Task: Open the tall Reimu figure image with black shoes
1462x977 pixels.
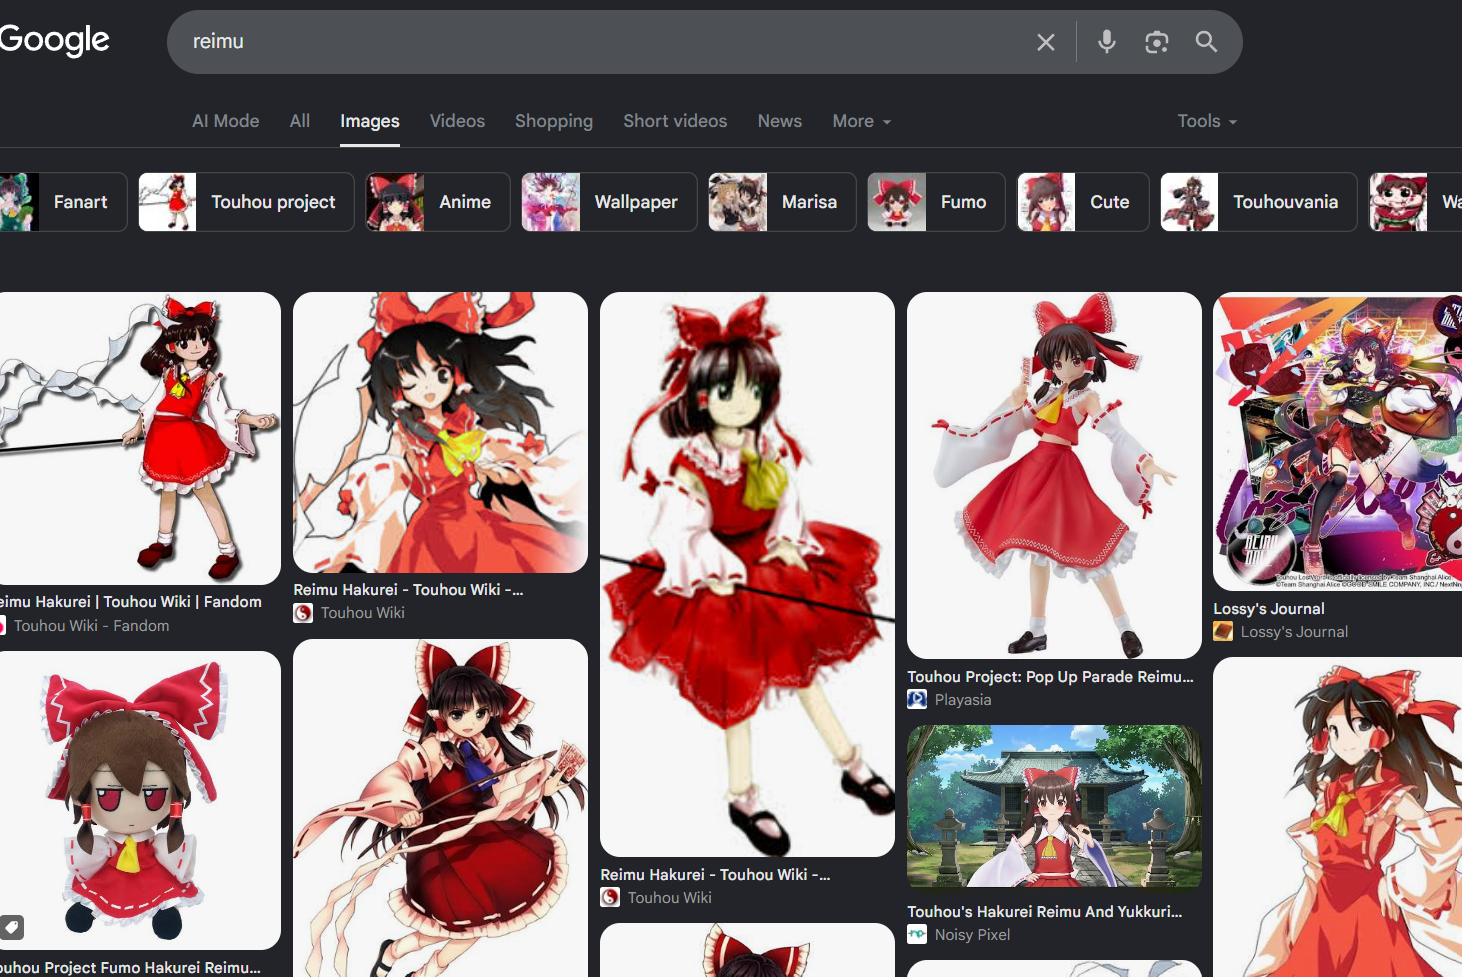Action: click(747, 574)
